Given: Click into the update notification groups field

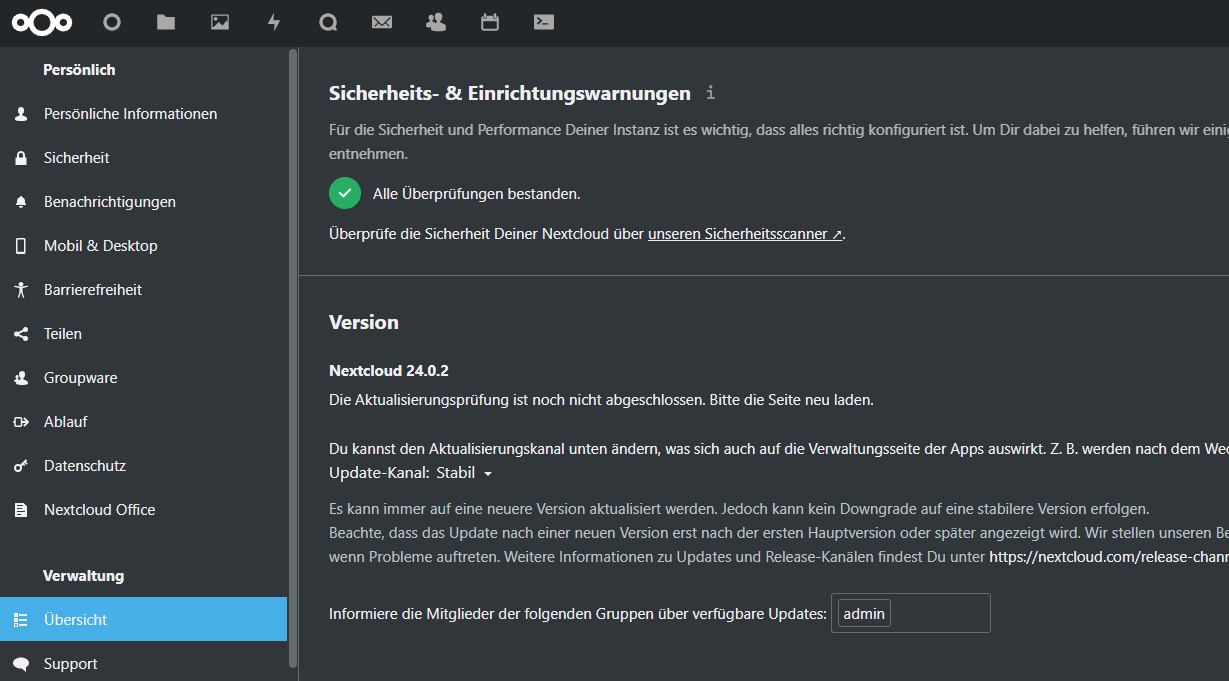Looking at the screenshot, I should click(x=910, y=613).
